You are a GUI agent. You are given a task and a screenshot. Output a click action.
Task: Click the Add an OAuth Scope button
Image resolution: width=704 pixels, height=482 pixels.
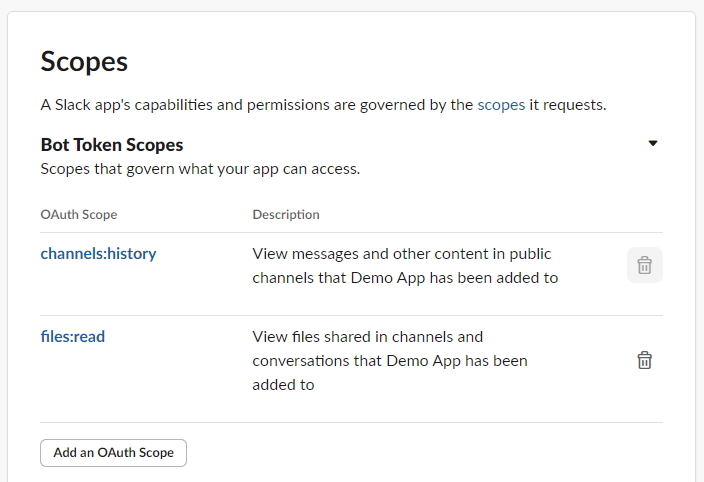[x=113, y=453]
